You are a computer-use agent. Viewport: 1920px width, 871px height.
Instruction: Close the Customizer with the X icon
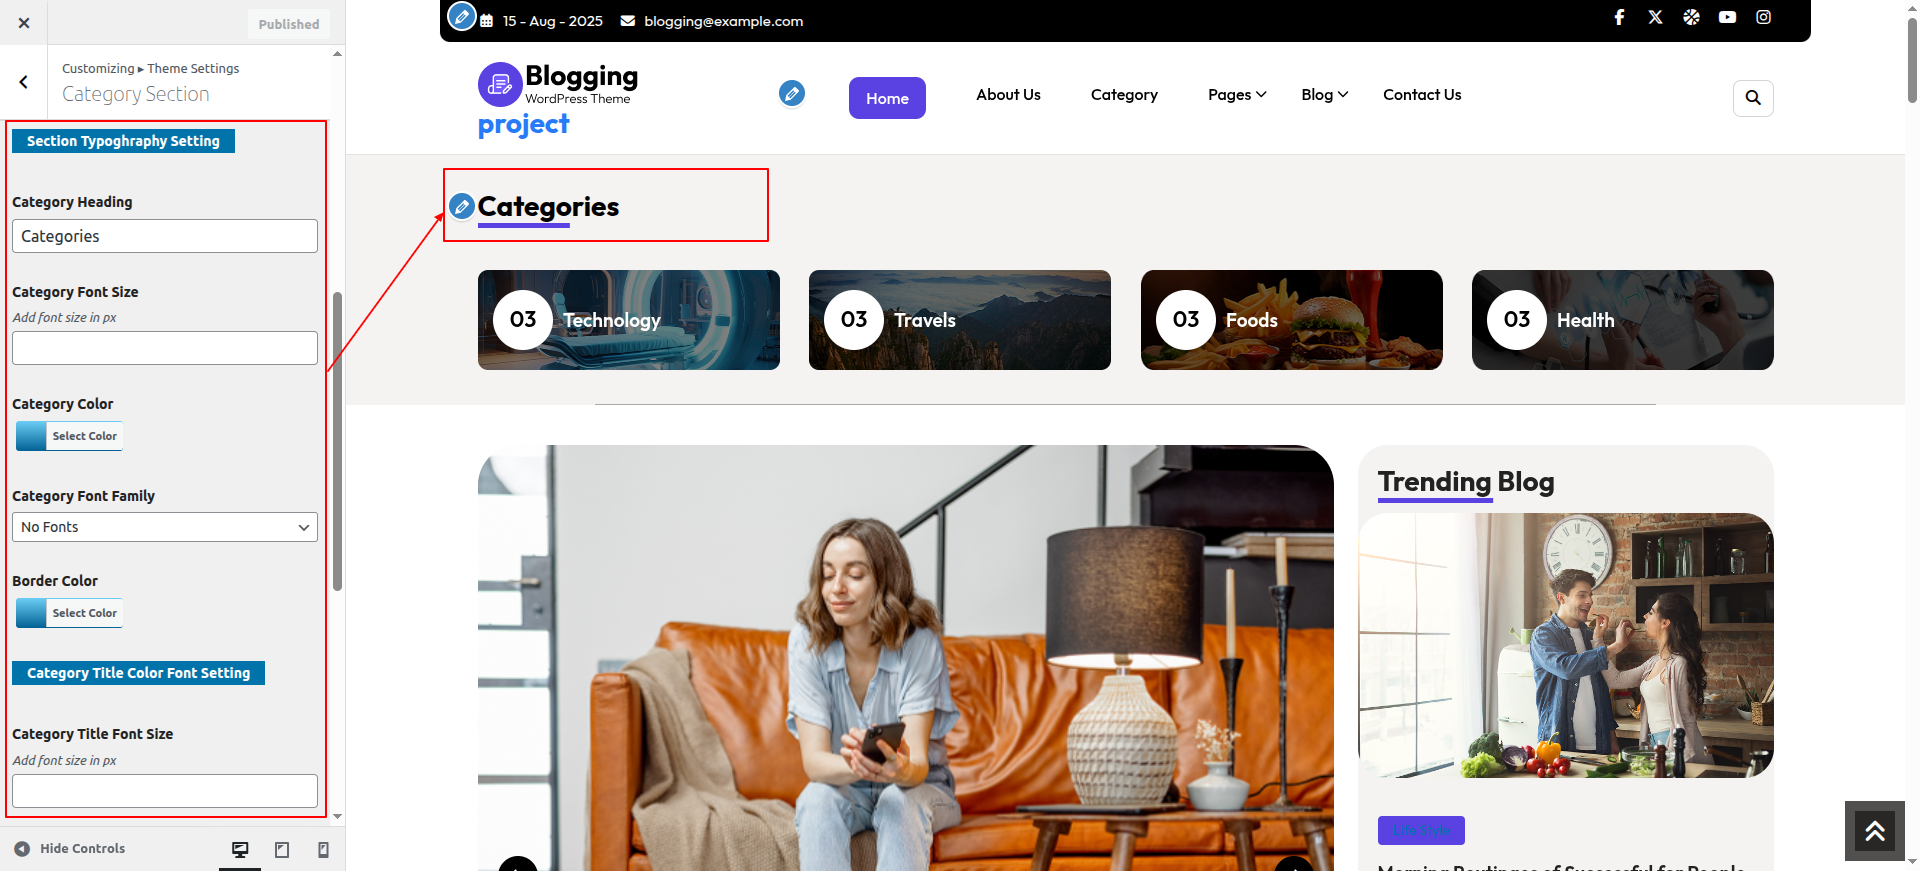(x=24, y=23)
